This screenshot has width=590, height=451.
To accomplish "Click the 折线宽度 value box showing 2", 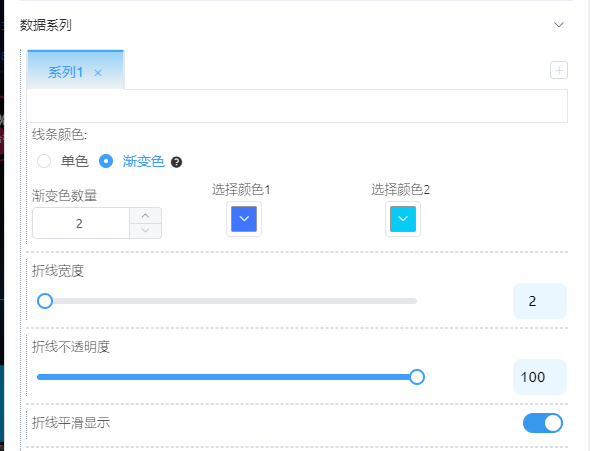I will point(540,301).
